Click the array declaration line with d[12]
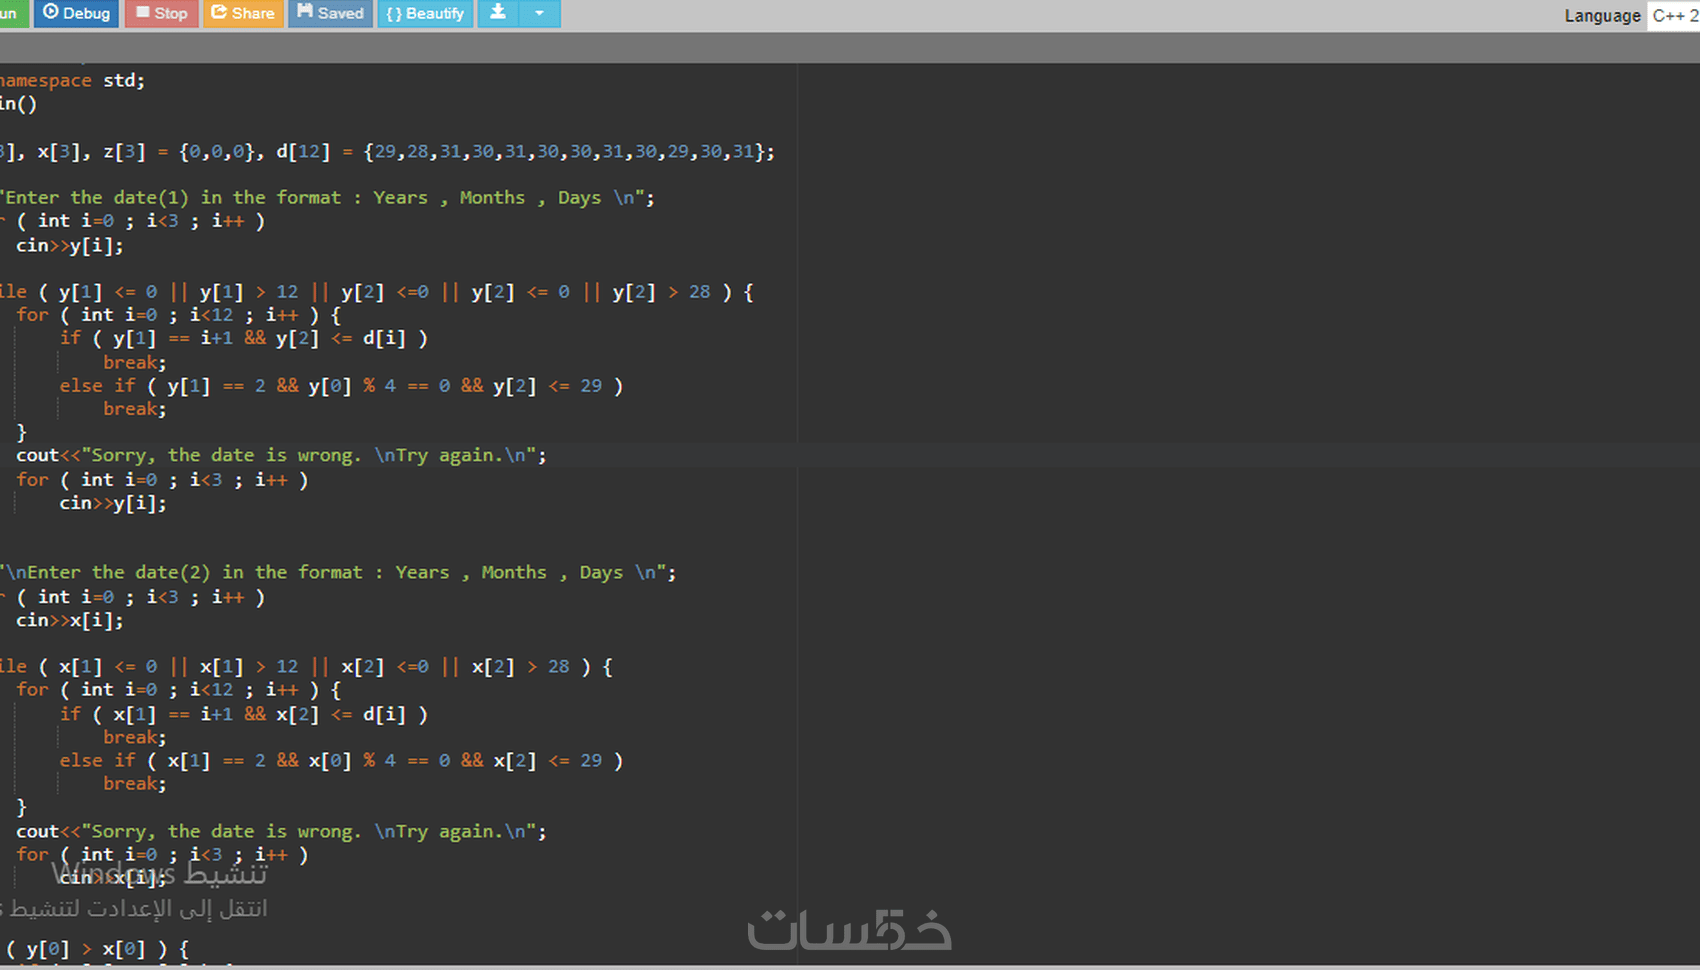This screenshot has width=1700, height=970. (x=387, y=152)
